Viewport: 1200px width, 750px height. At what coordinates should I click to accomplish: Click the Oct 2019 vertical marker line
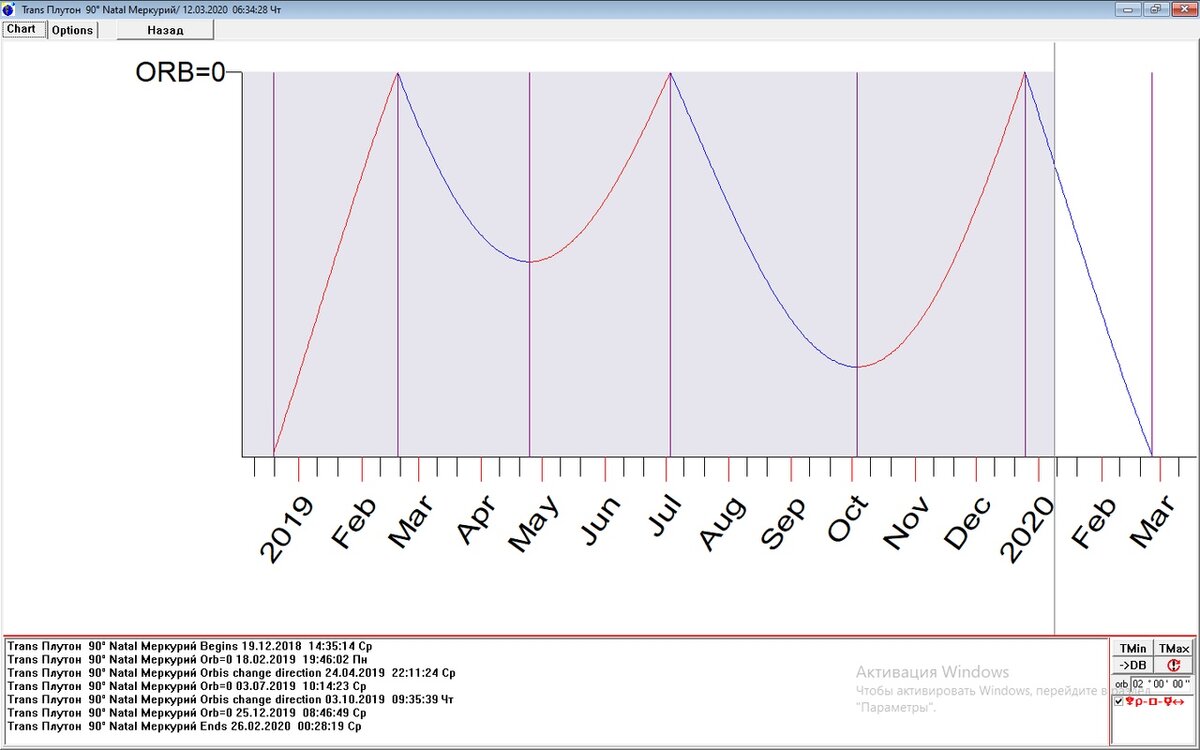pos(857,264)
